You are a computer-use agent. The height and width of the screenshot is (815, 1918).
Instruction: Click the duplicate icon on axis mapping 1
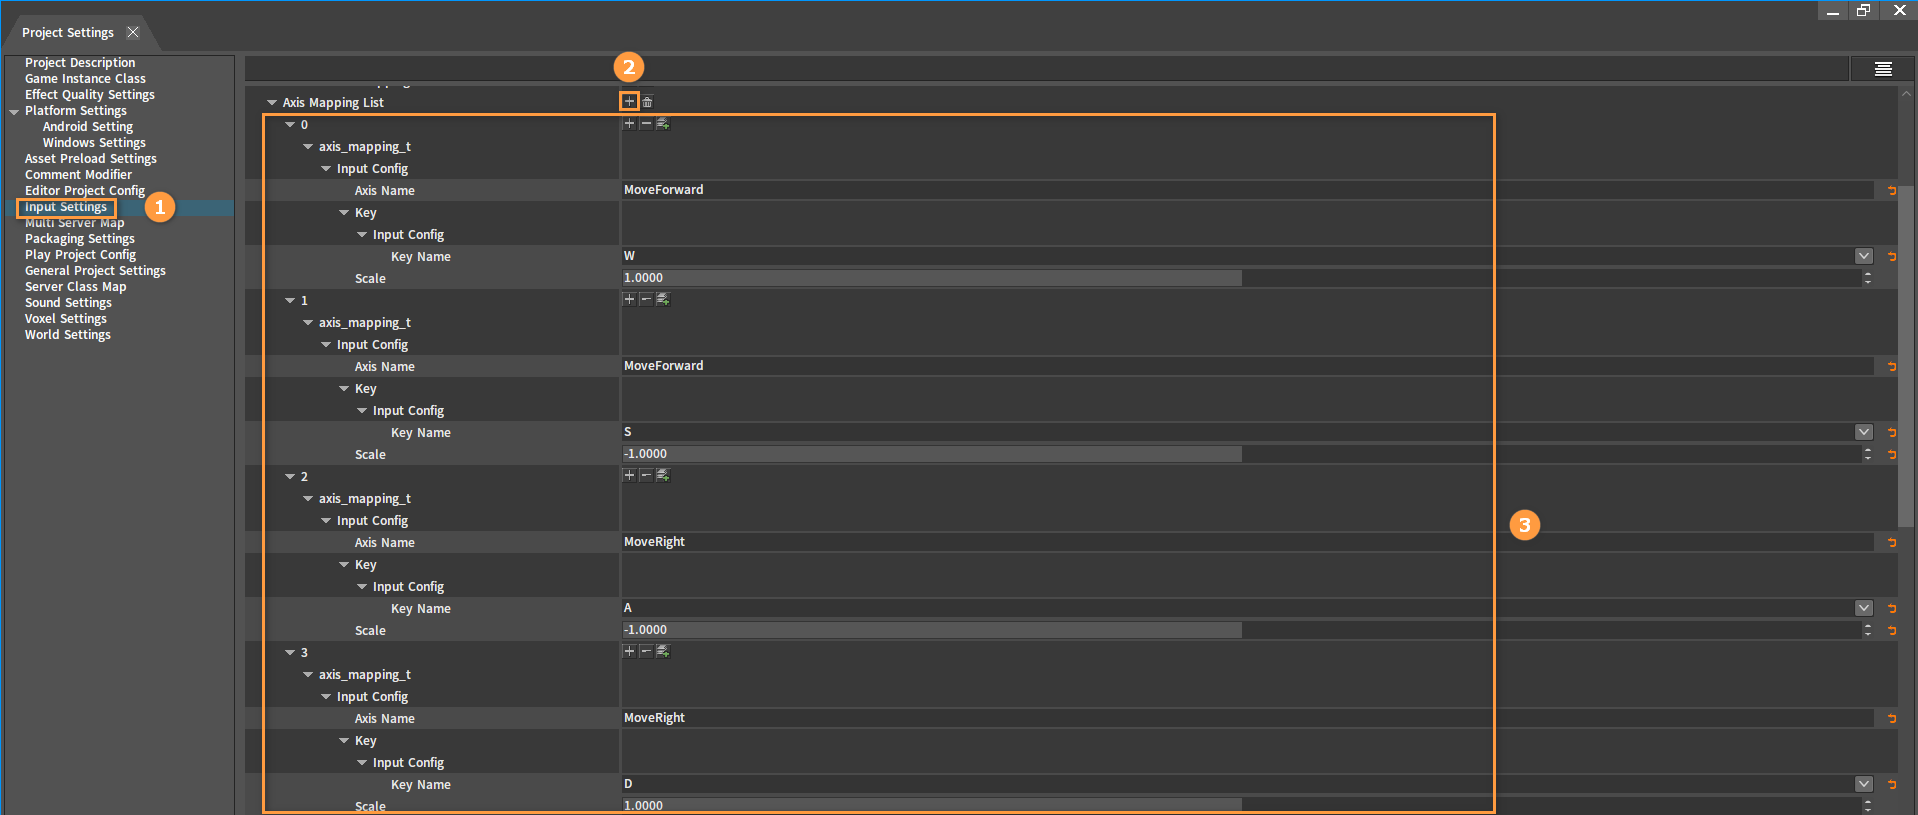coord(662,300)
